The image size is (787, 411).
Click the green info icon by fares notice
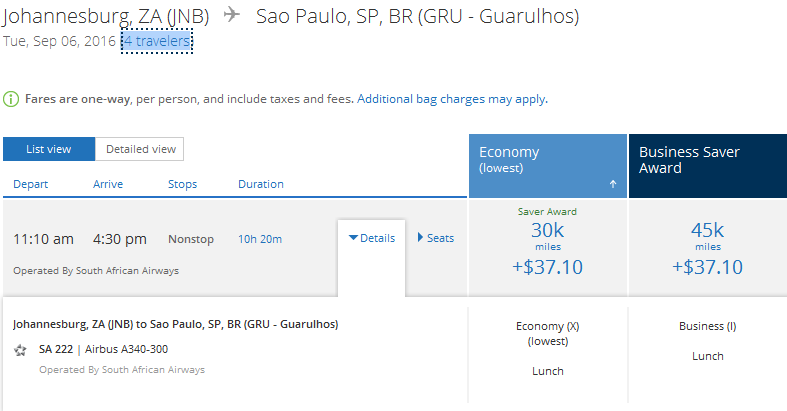pyautogui.click(x=10, y=99)
